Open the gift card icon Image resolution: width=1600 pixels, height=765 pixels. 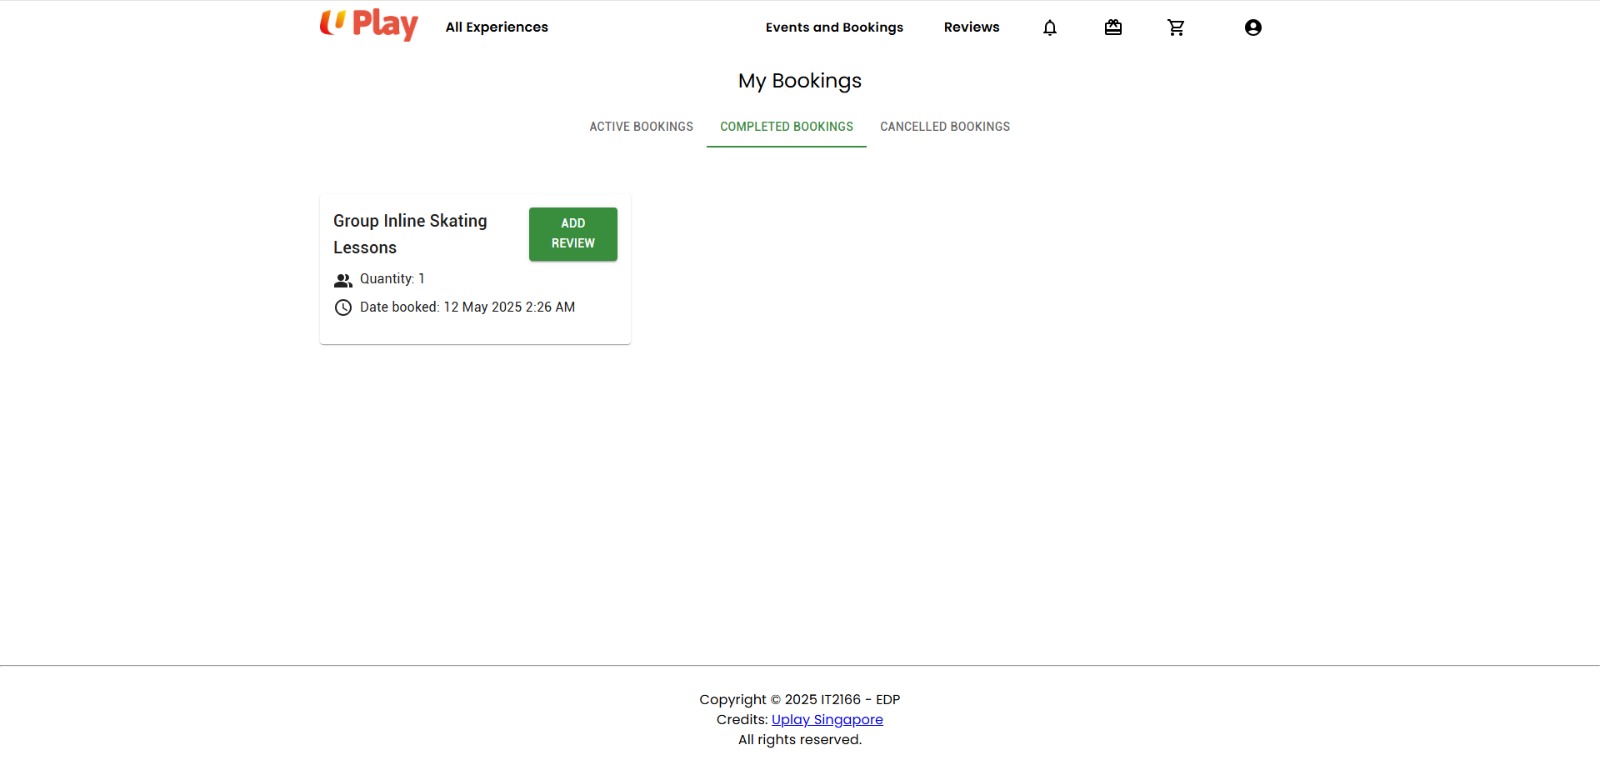click(x=1113, y=28)
